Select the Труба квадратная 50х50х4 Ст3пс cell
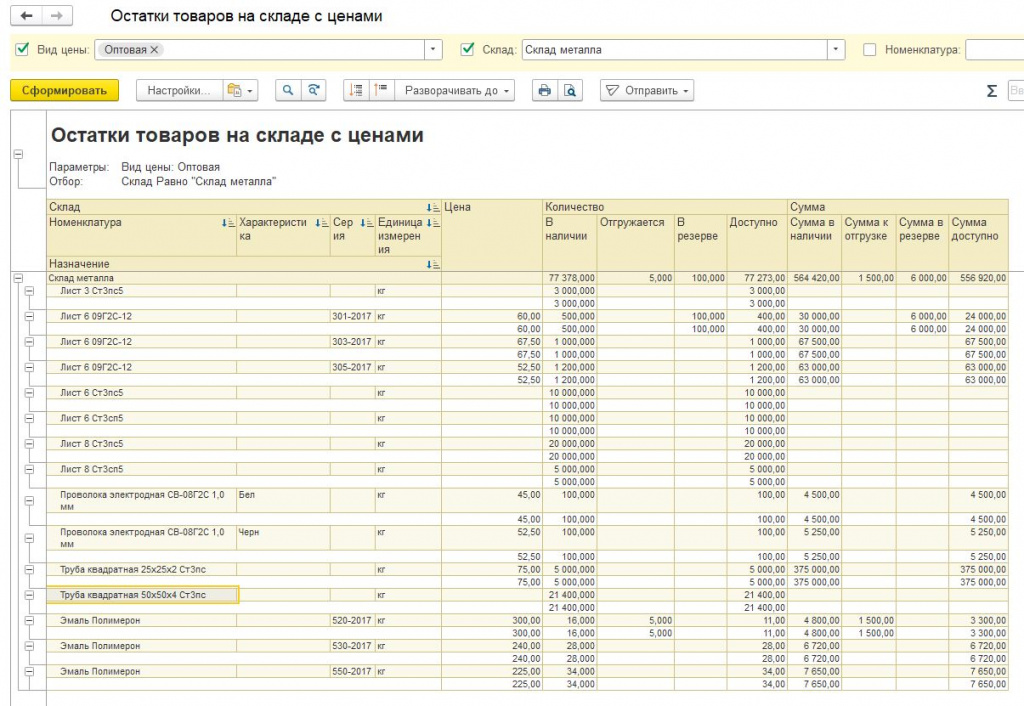The height and width of the screenshot is (706, 1024). 142,595
